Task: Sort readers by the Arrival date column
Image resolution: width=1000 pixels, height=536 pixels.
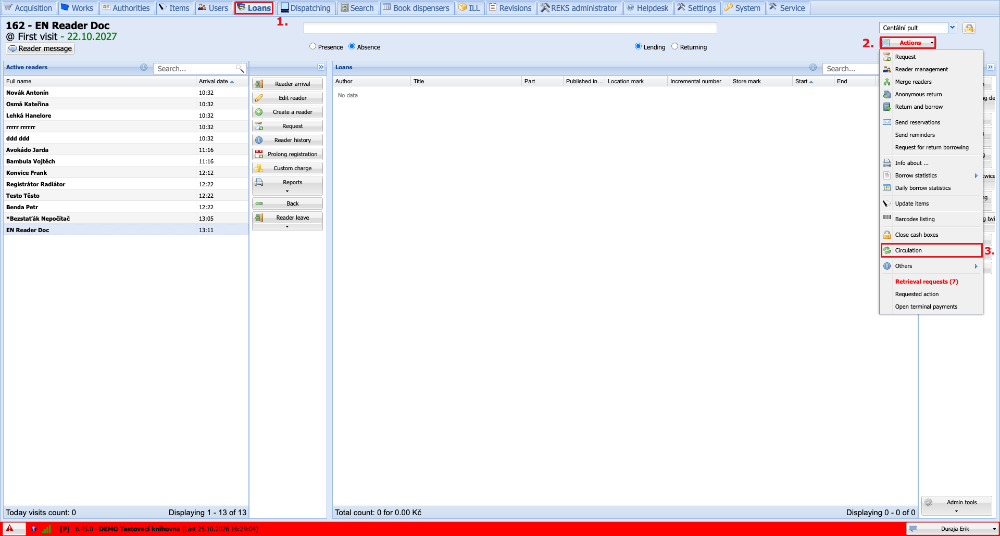Action: click(x=222, y=82)
